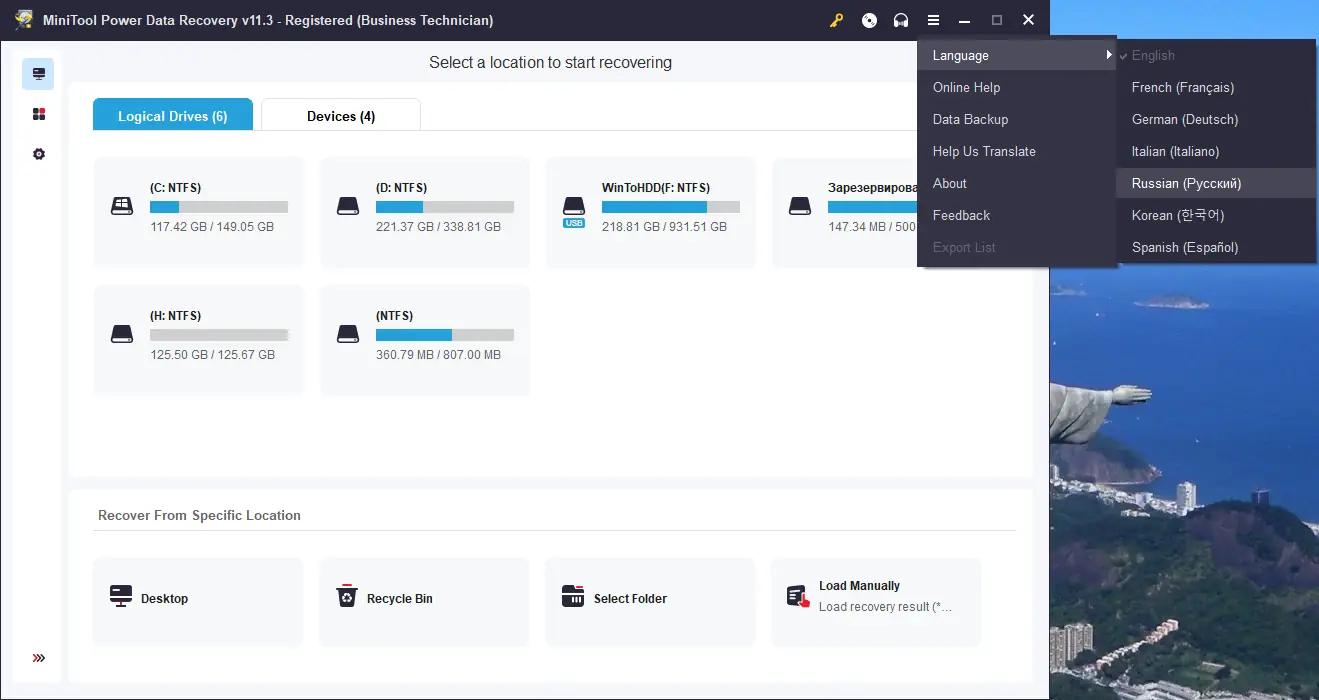Click the Select Folder icon
The image size is (1319, 700).
point(573,597)
